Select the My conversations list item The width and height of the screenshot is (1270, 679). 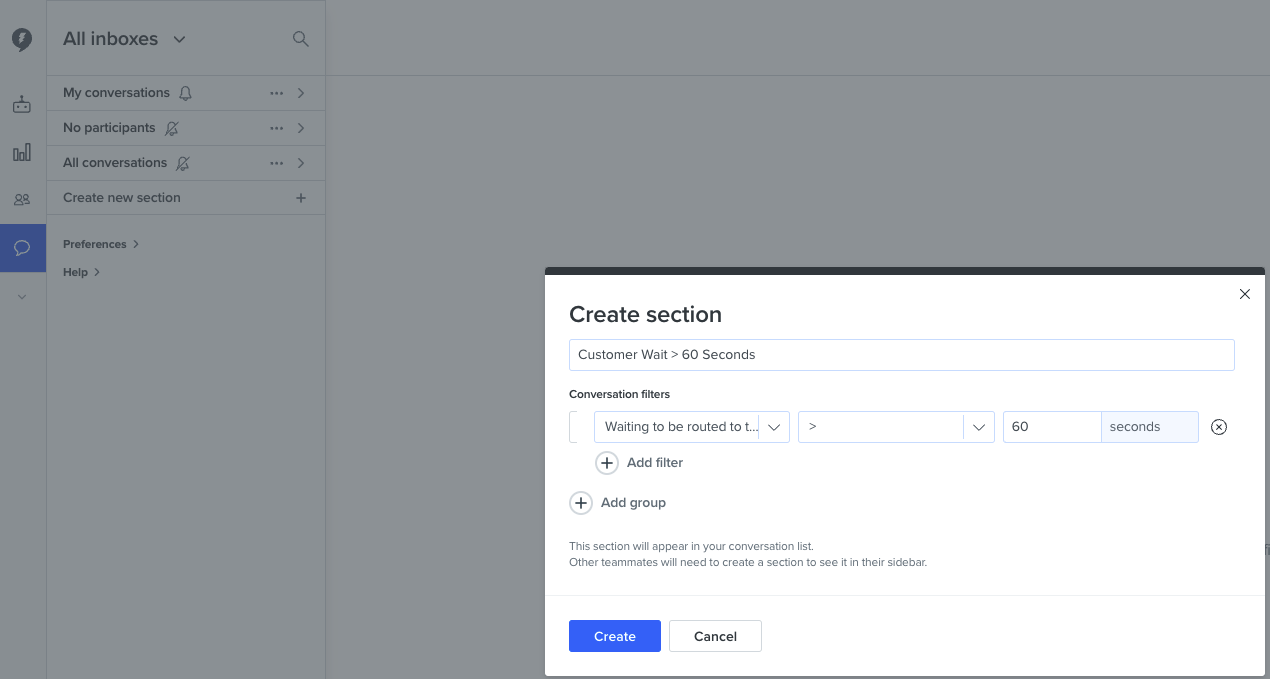186,93
